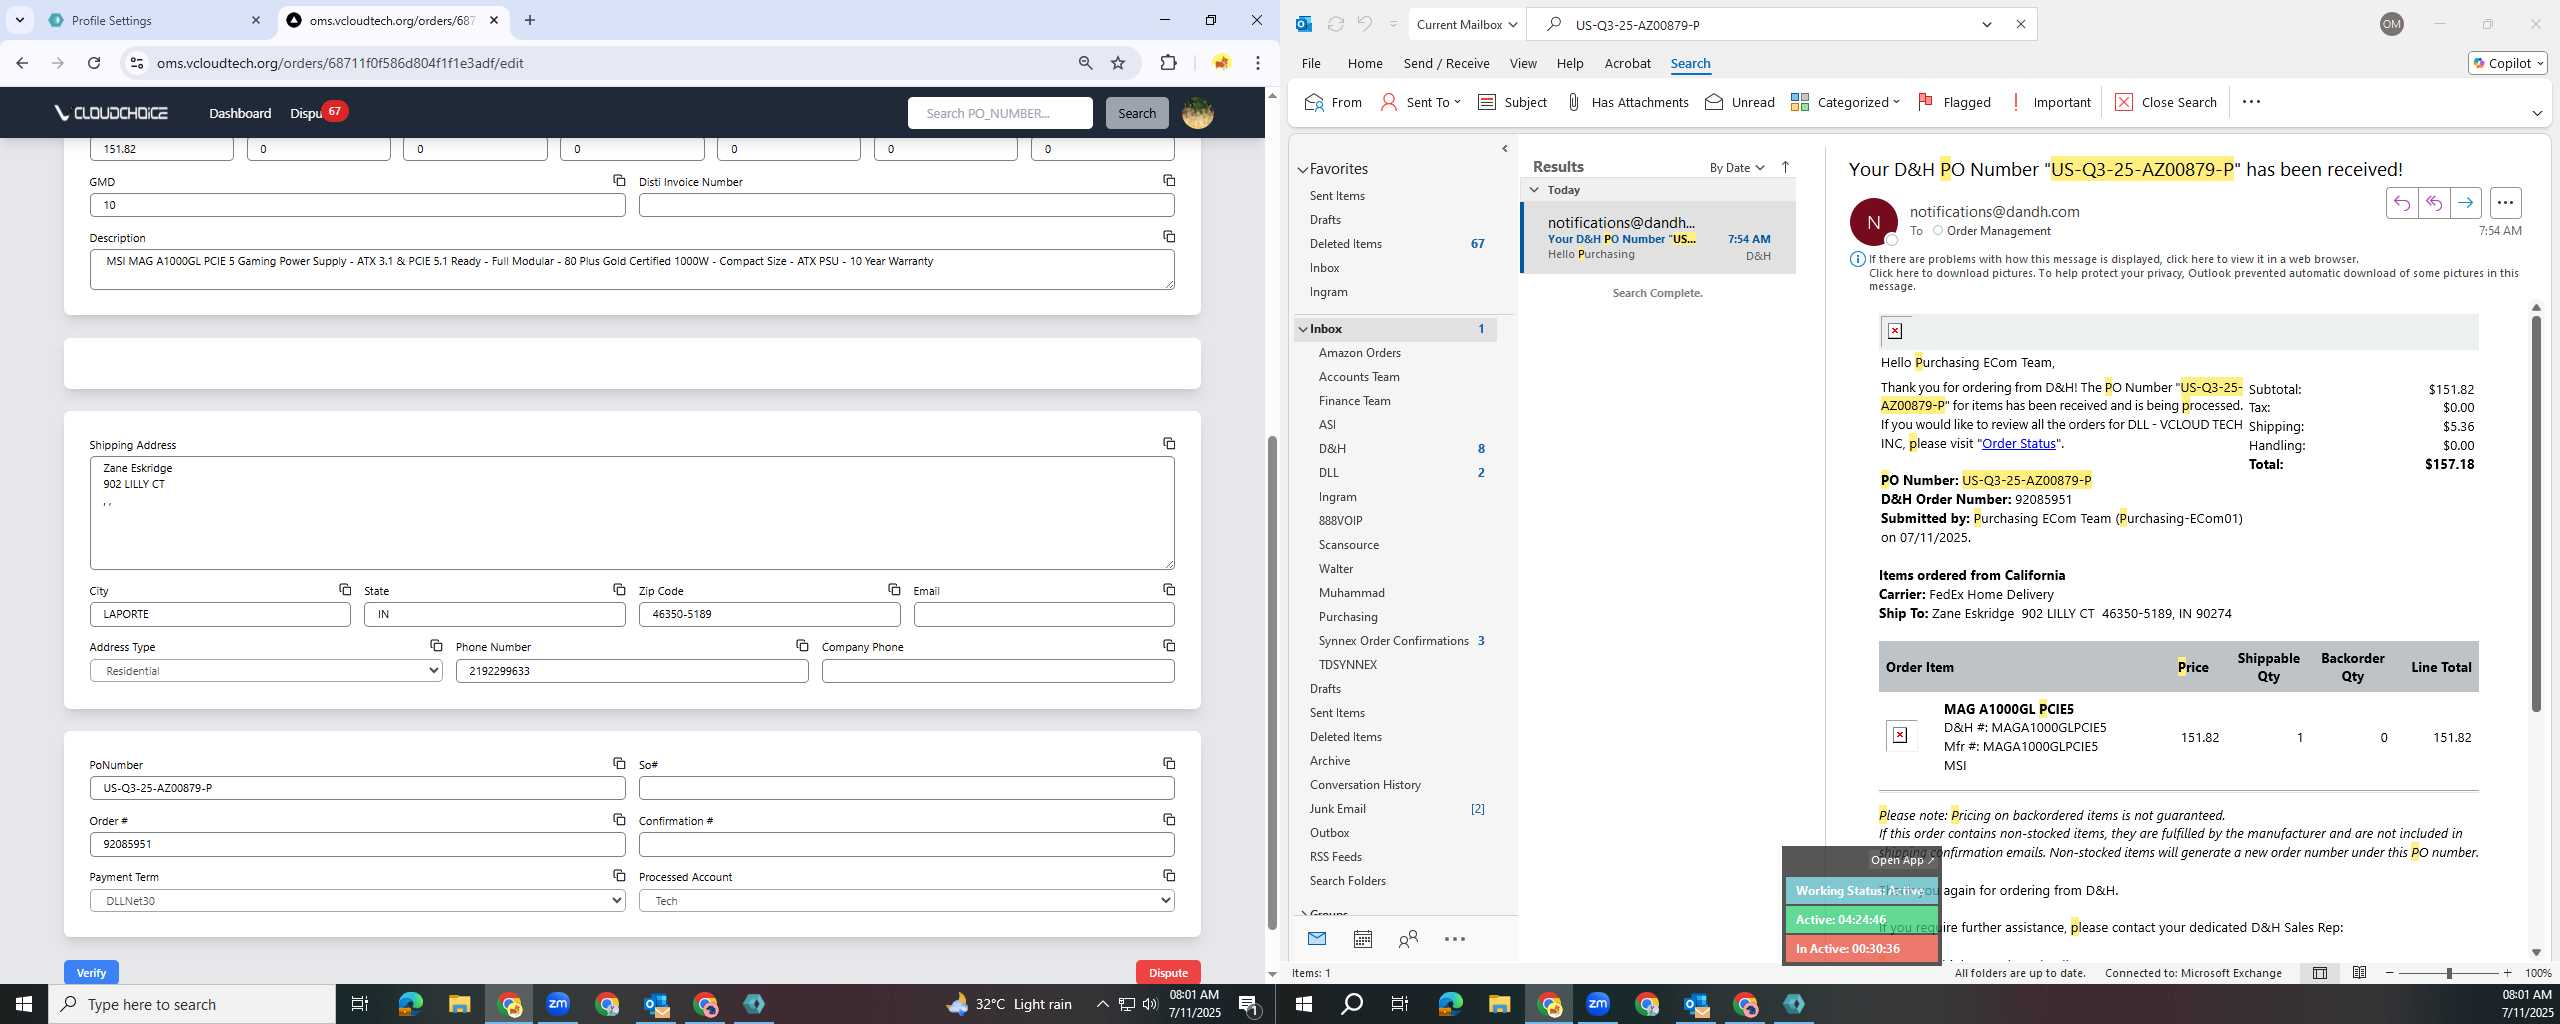The width and height of the screenshot is (2560, 1024).
Task: Select Synnex Order Confirmations folder
Action: (x=1397, y=641)
